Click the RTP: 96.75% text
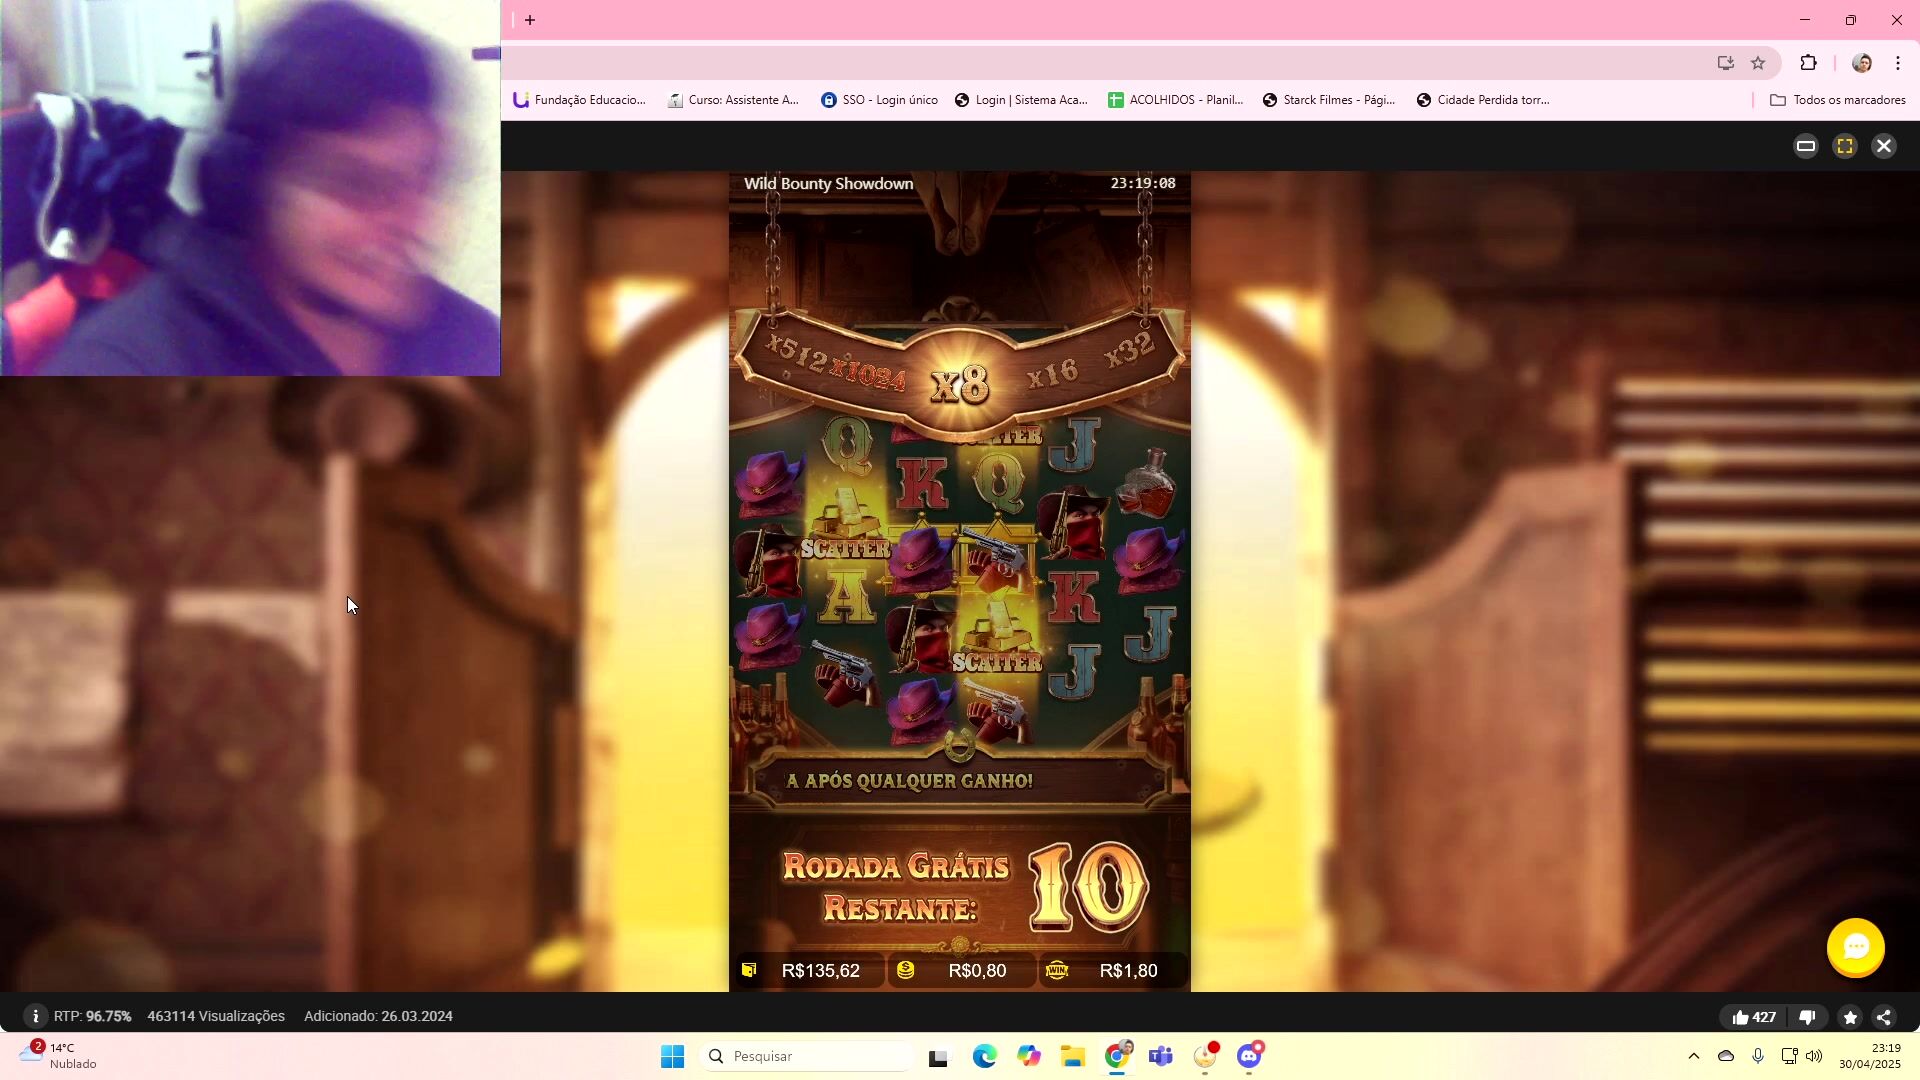Viewport: 1920px width, 1080px height. [92, 1016]
